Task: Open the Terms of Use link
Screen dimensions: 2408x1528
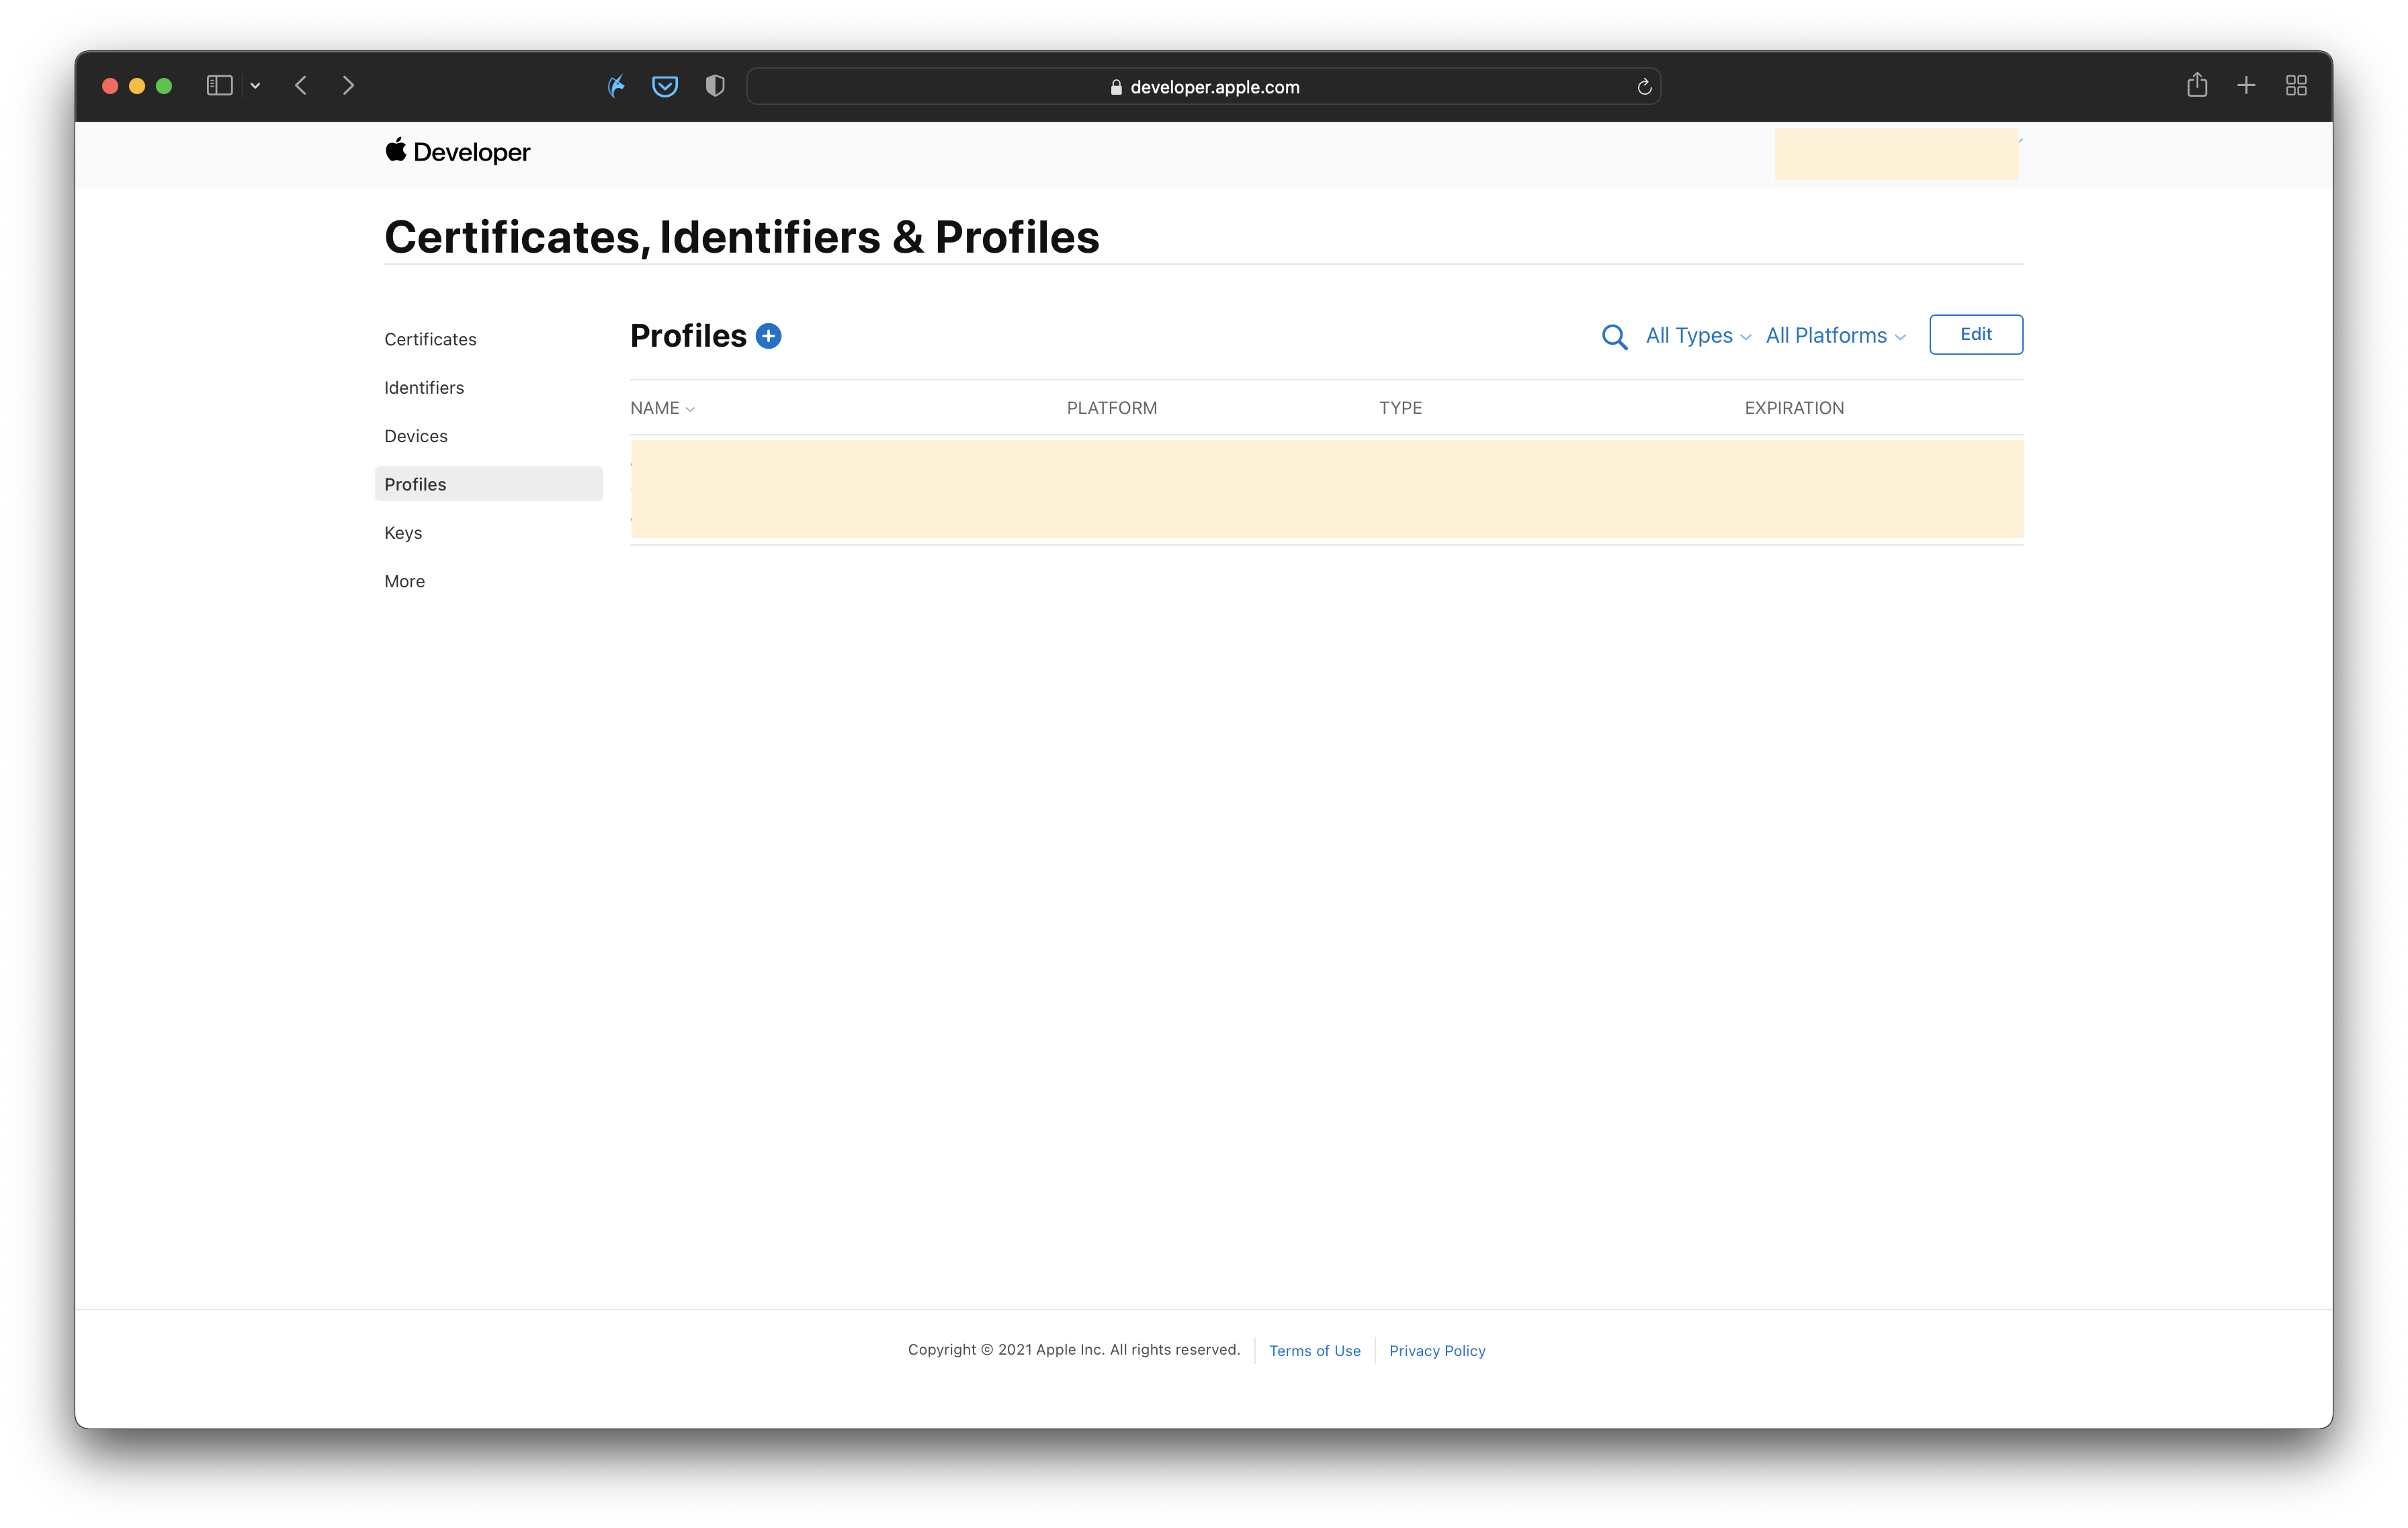Action: [x=1314, y=1351]
